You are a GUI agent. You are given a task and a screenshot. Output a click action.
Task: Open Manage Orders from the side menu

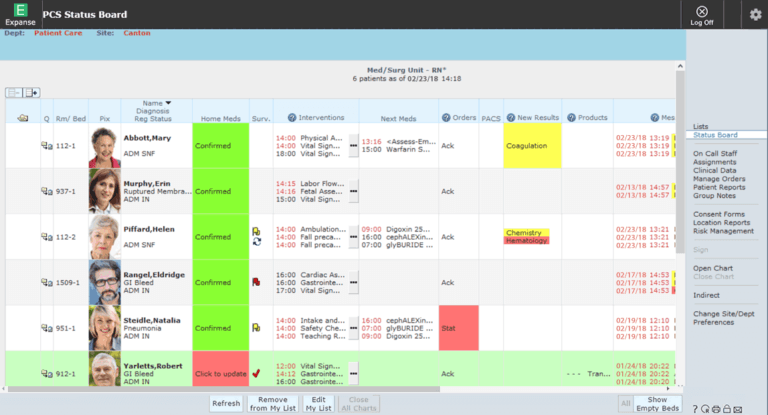718,178
